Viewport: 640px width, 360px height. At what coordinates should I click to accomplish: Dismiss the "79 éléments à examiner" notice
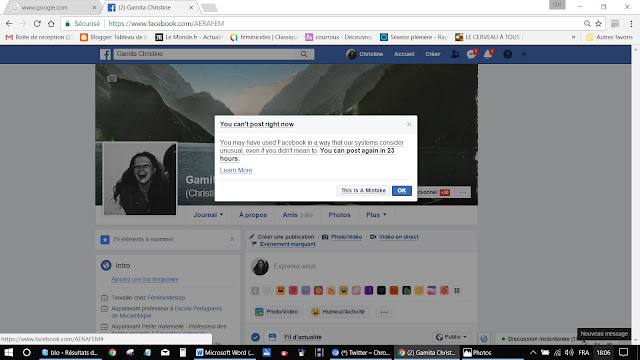point(232,239)
